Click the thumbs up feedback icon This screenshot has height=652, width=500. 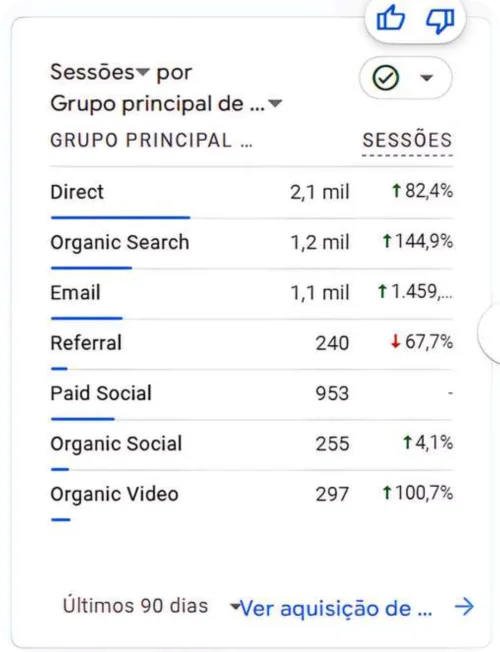pyautogui.click(x=390, y=19)
